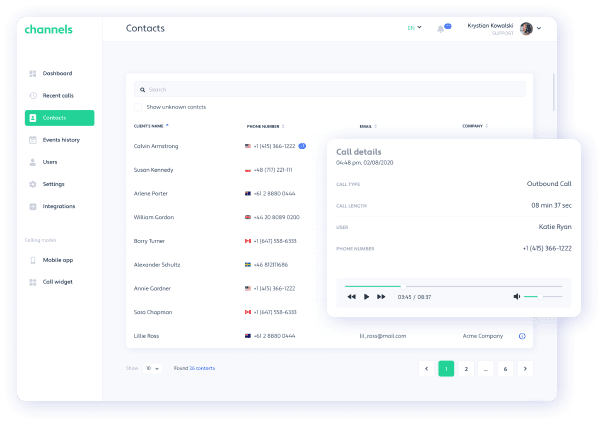The image size is (604, 424).
Task: Play the call recording
Action: (366, 297)
